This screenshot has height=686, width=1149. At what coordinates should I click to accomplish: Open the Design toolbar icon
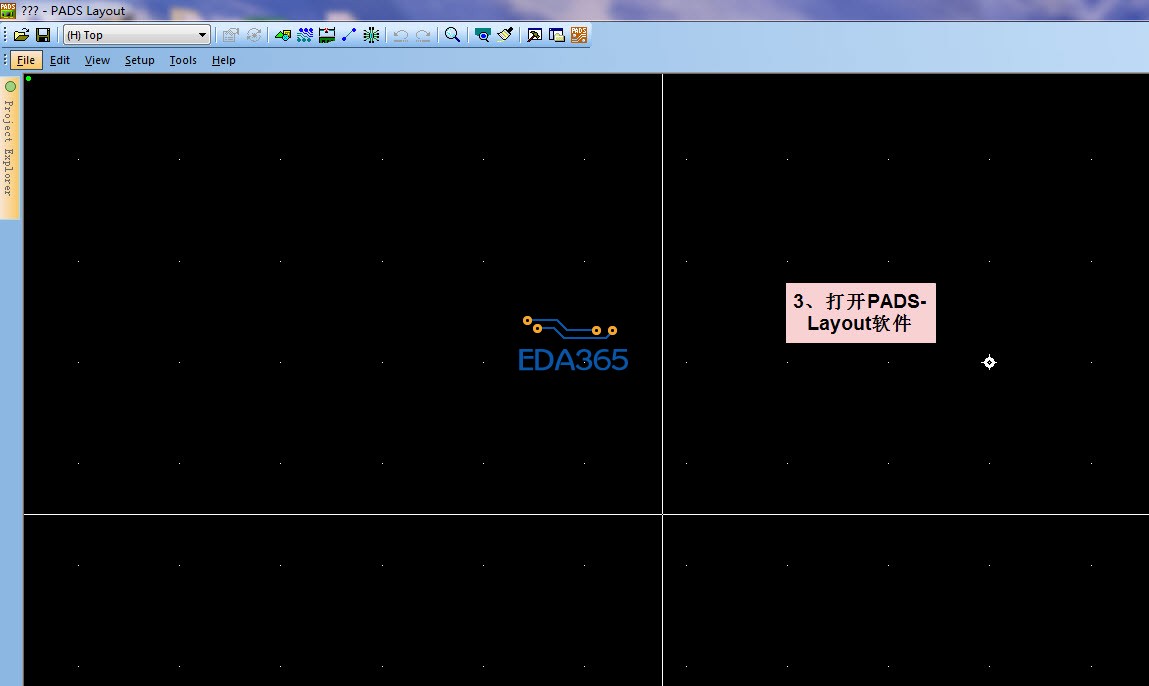pyautogui.click(x=305, y=34)
